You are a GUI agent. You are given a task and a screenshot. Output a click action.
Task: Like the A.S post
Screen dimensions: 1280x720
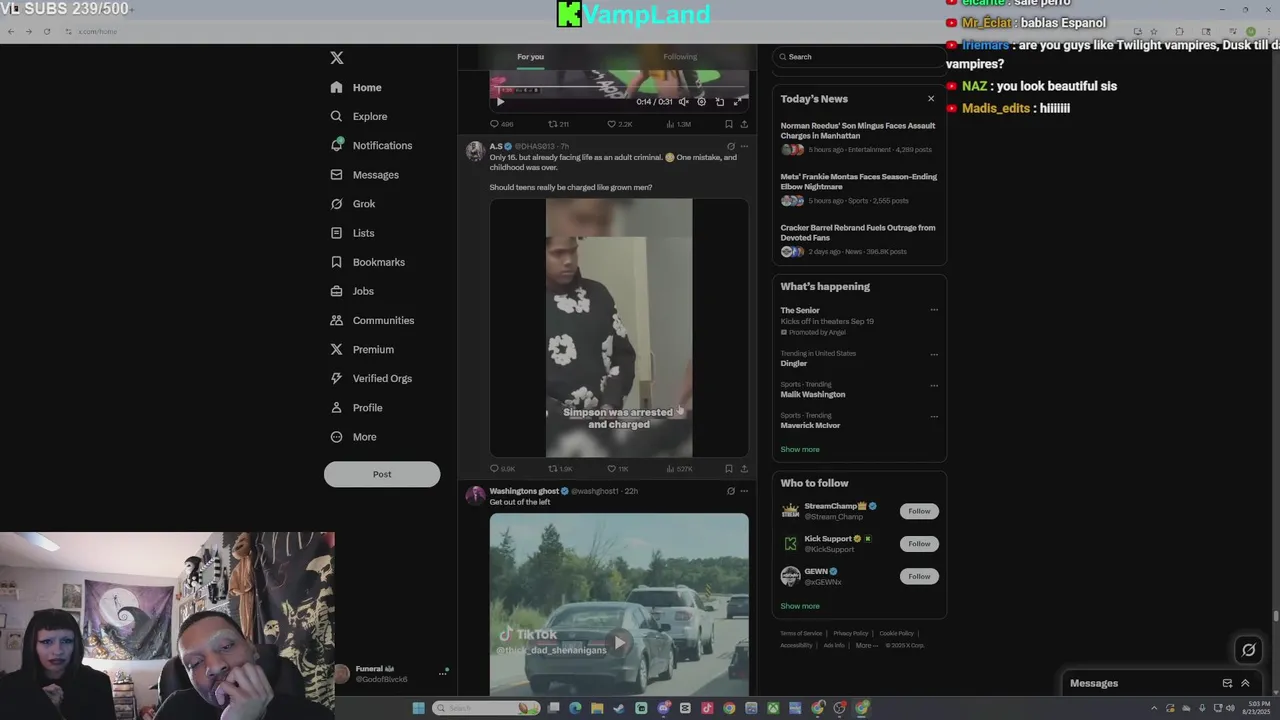click(x=618, y=468)
